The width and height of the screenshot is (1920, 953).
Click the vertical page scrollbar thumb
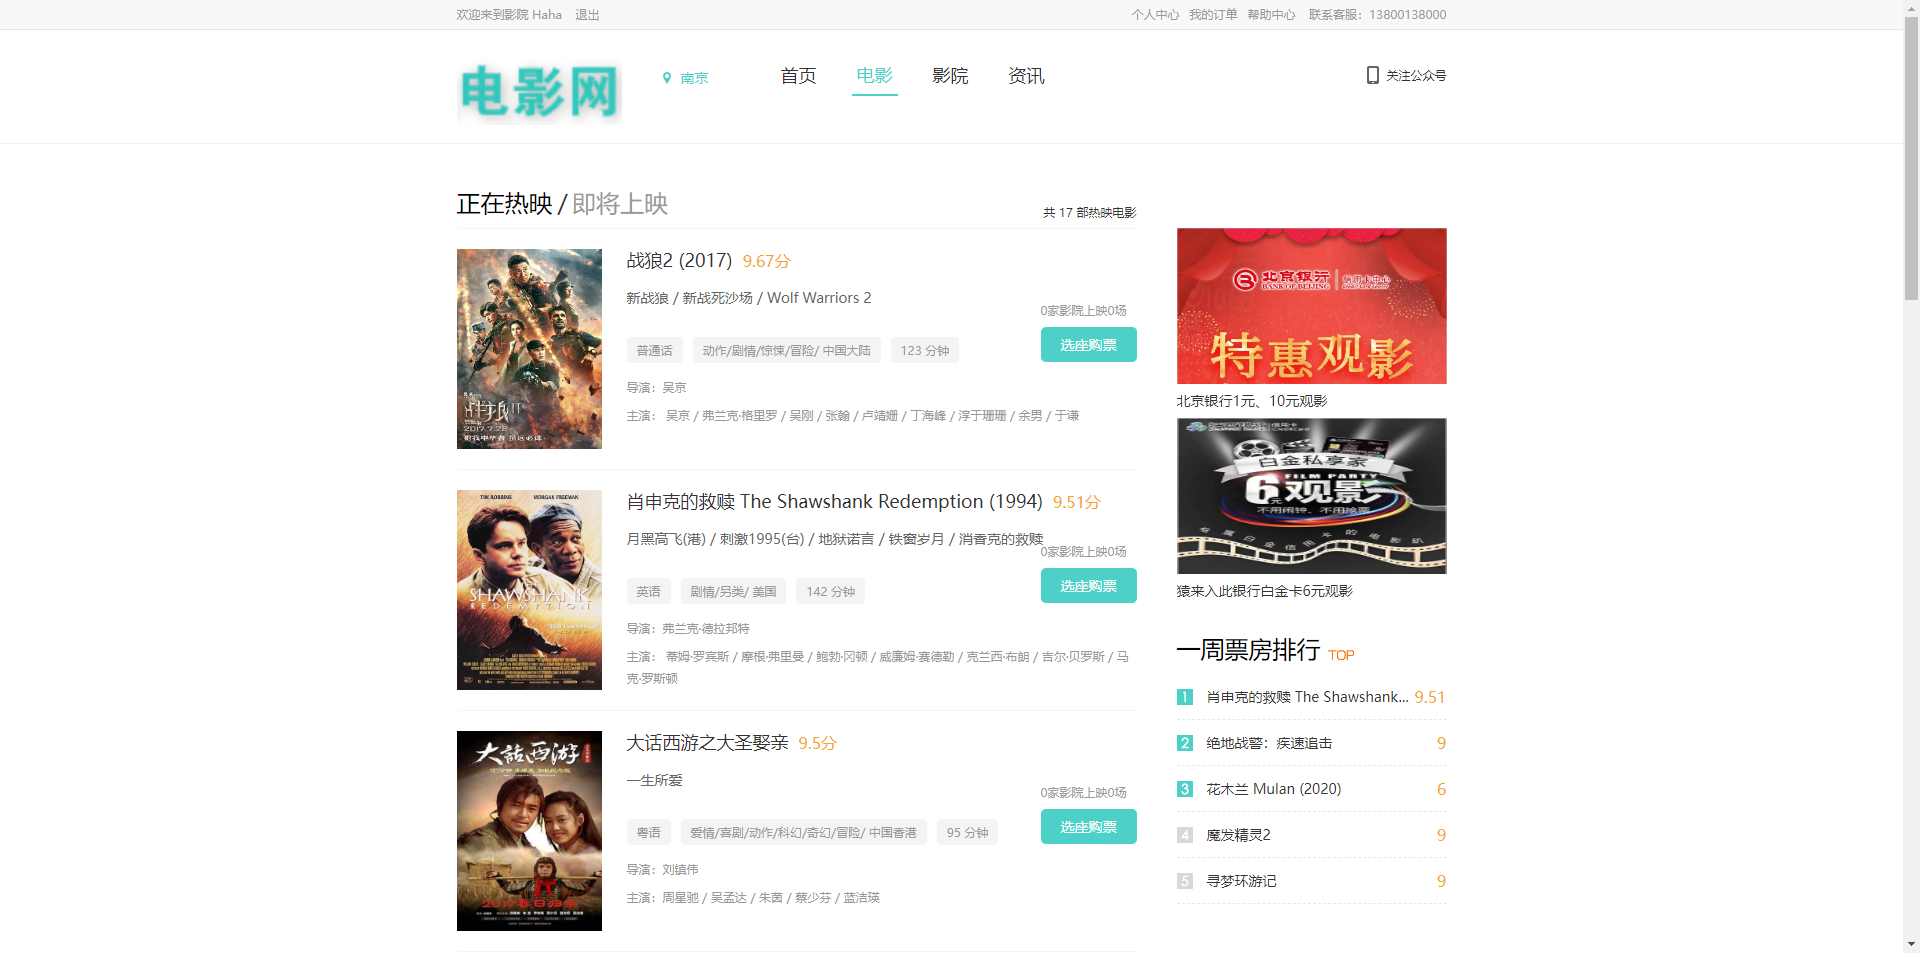pos(1911,160)
